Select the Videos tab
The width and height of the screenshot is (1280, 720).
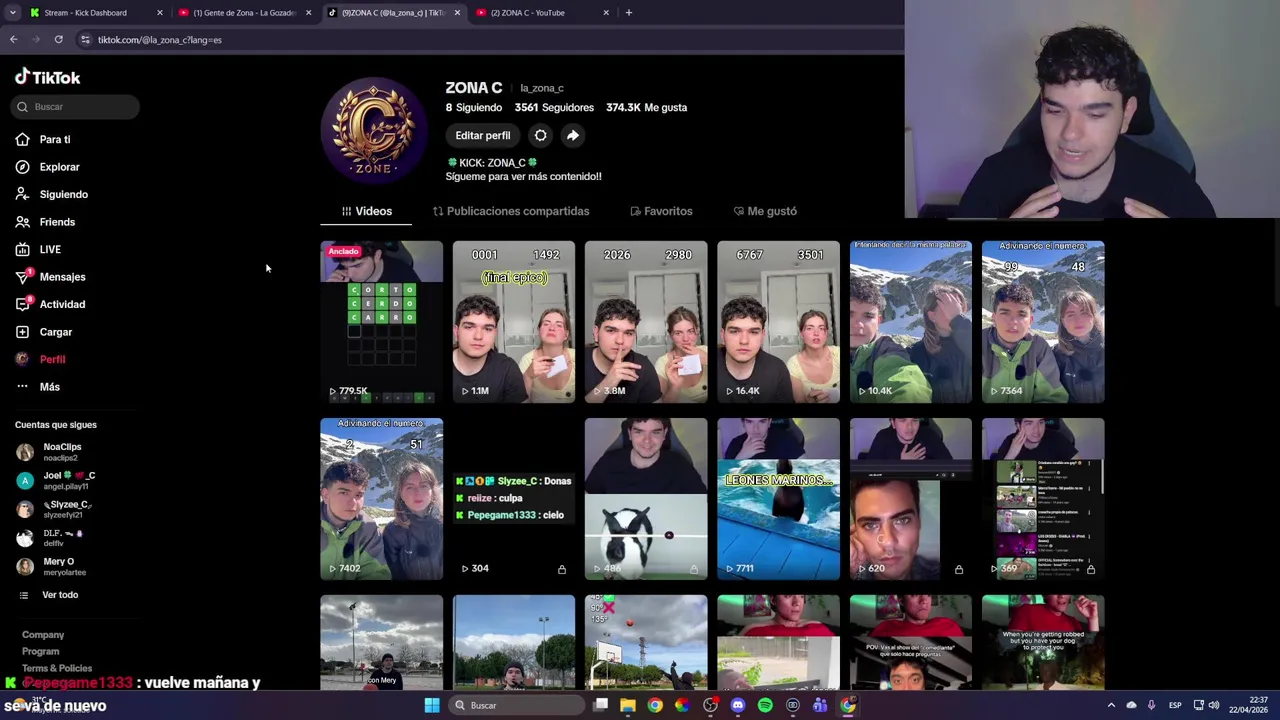(x=366, y=211)
